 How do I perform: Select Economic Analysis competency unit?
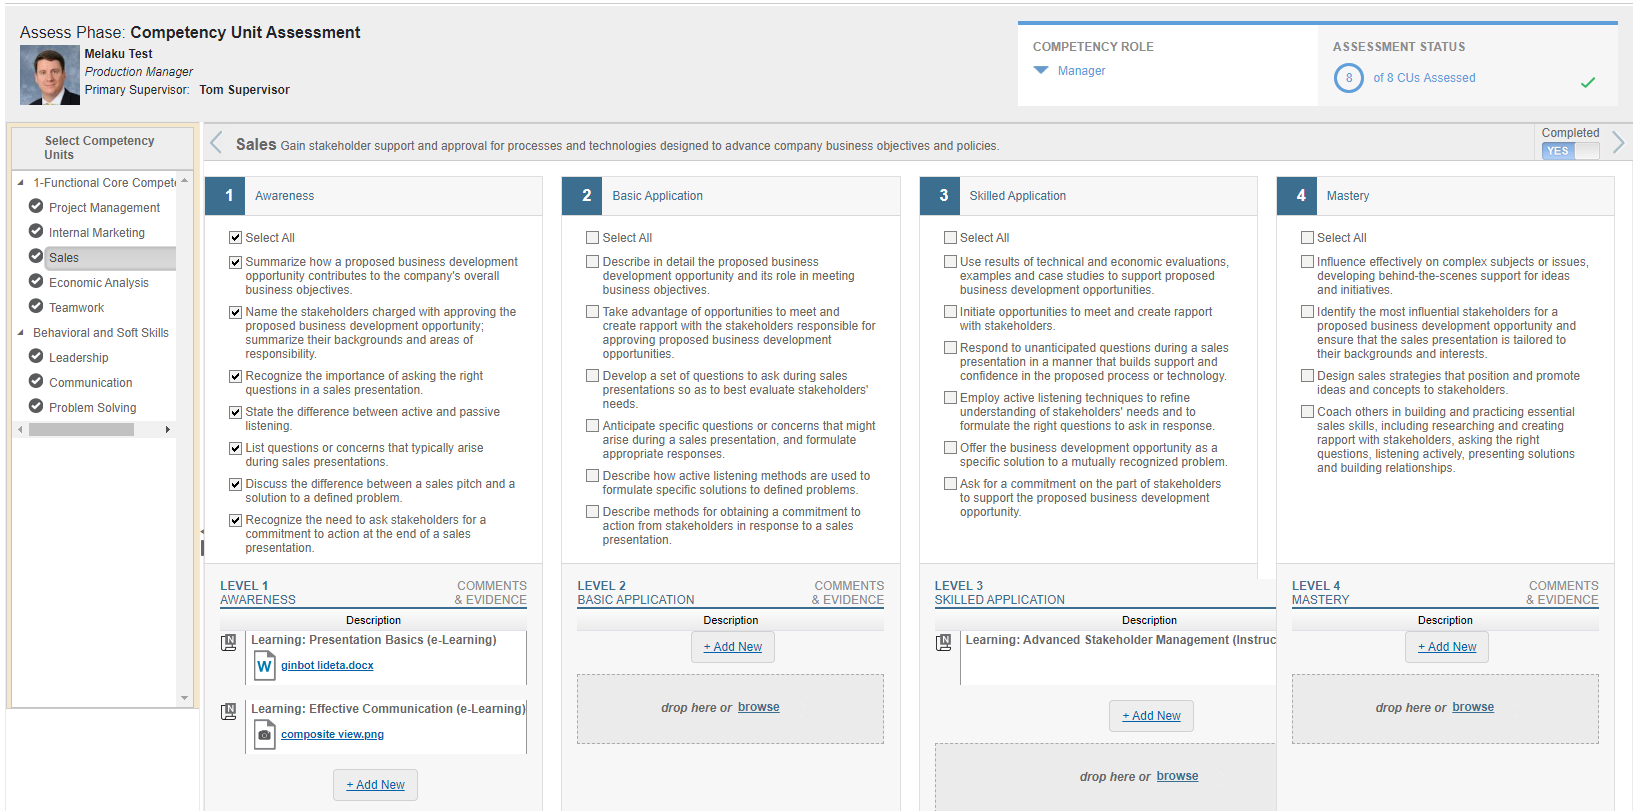[99, 282]
